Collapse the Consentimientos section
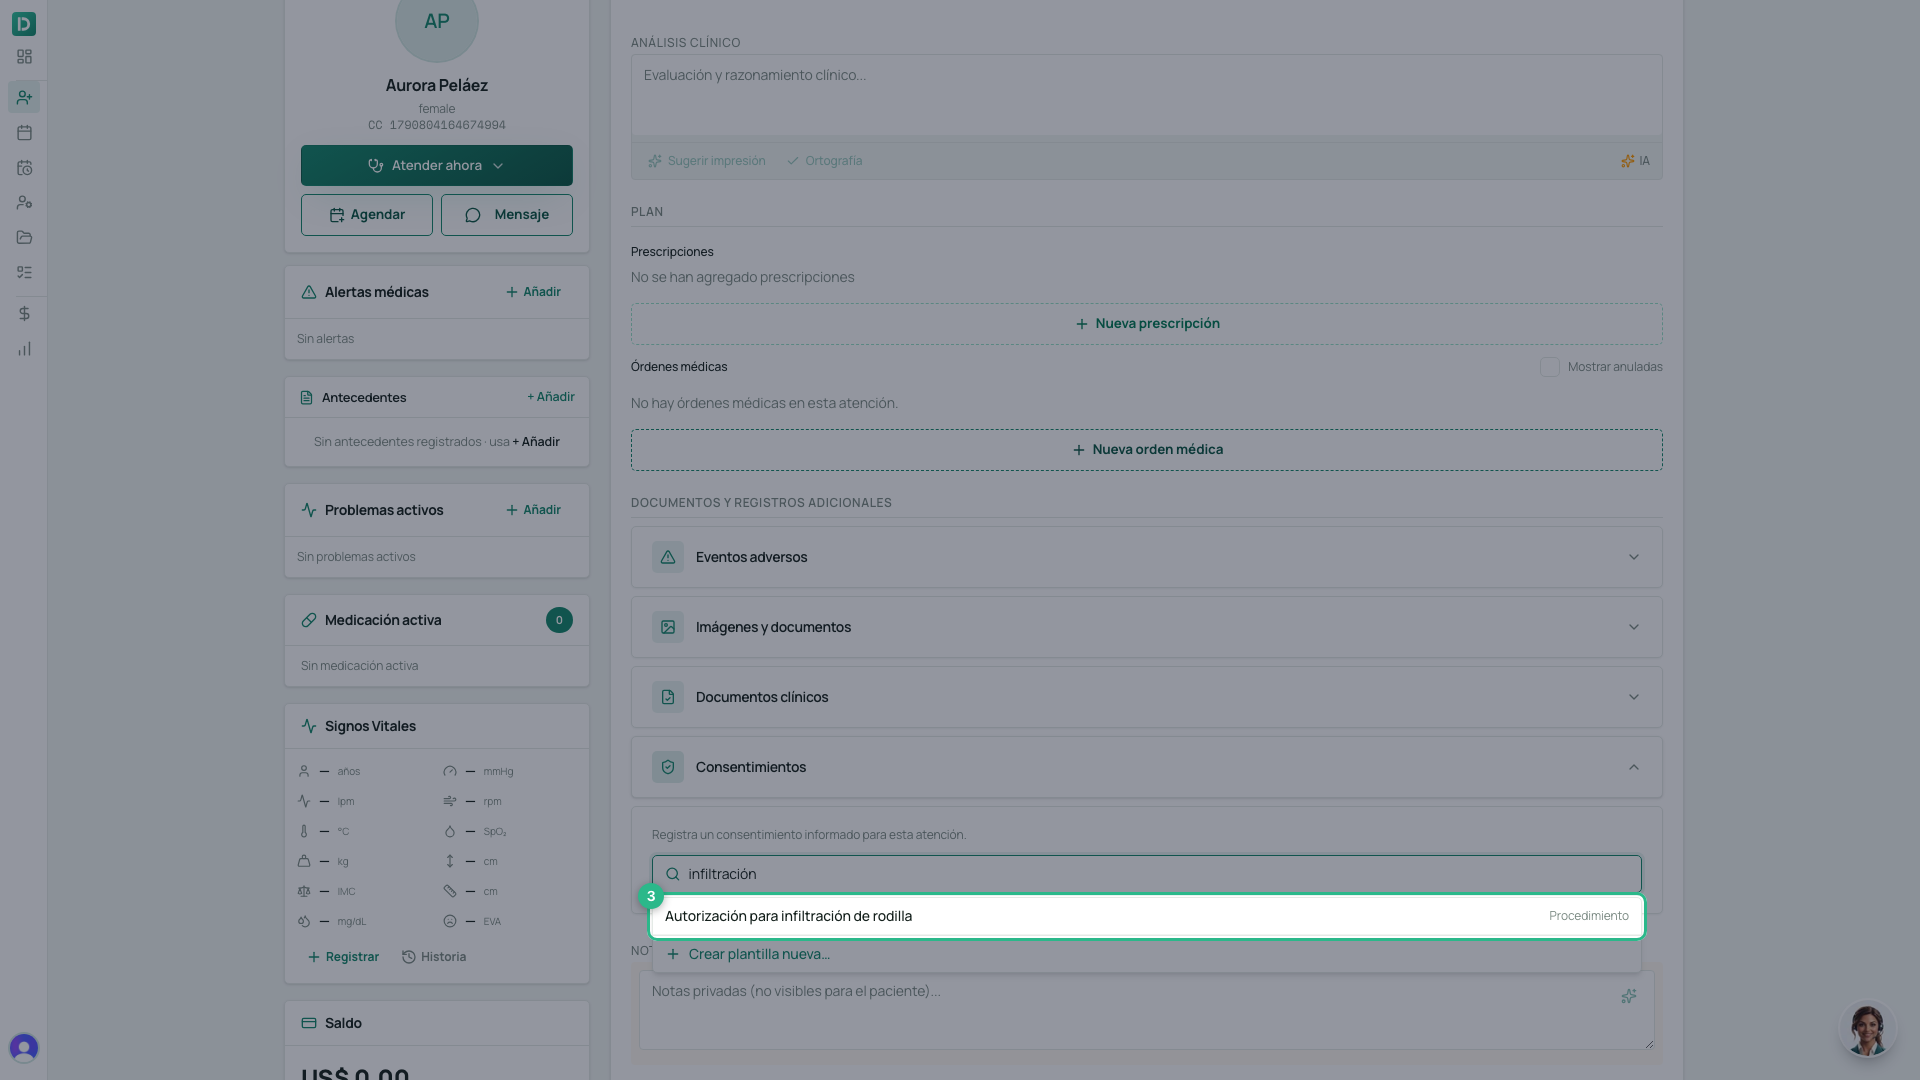Viewport: 1920px width, 1080px height. point(1146,767)
